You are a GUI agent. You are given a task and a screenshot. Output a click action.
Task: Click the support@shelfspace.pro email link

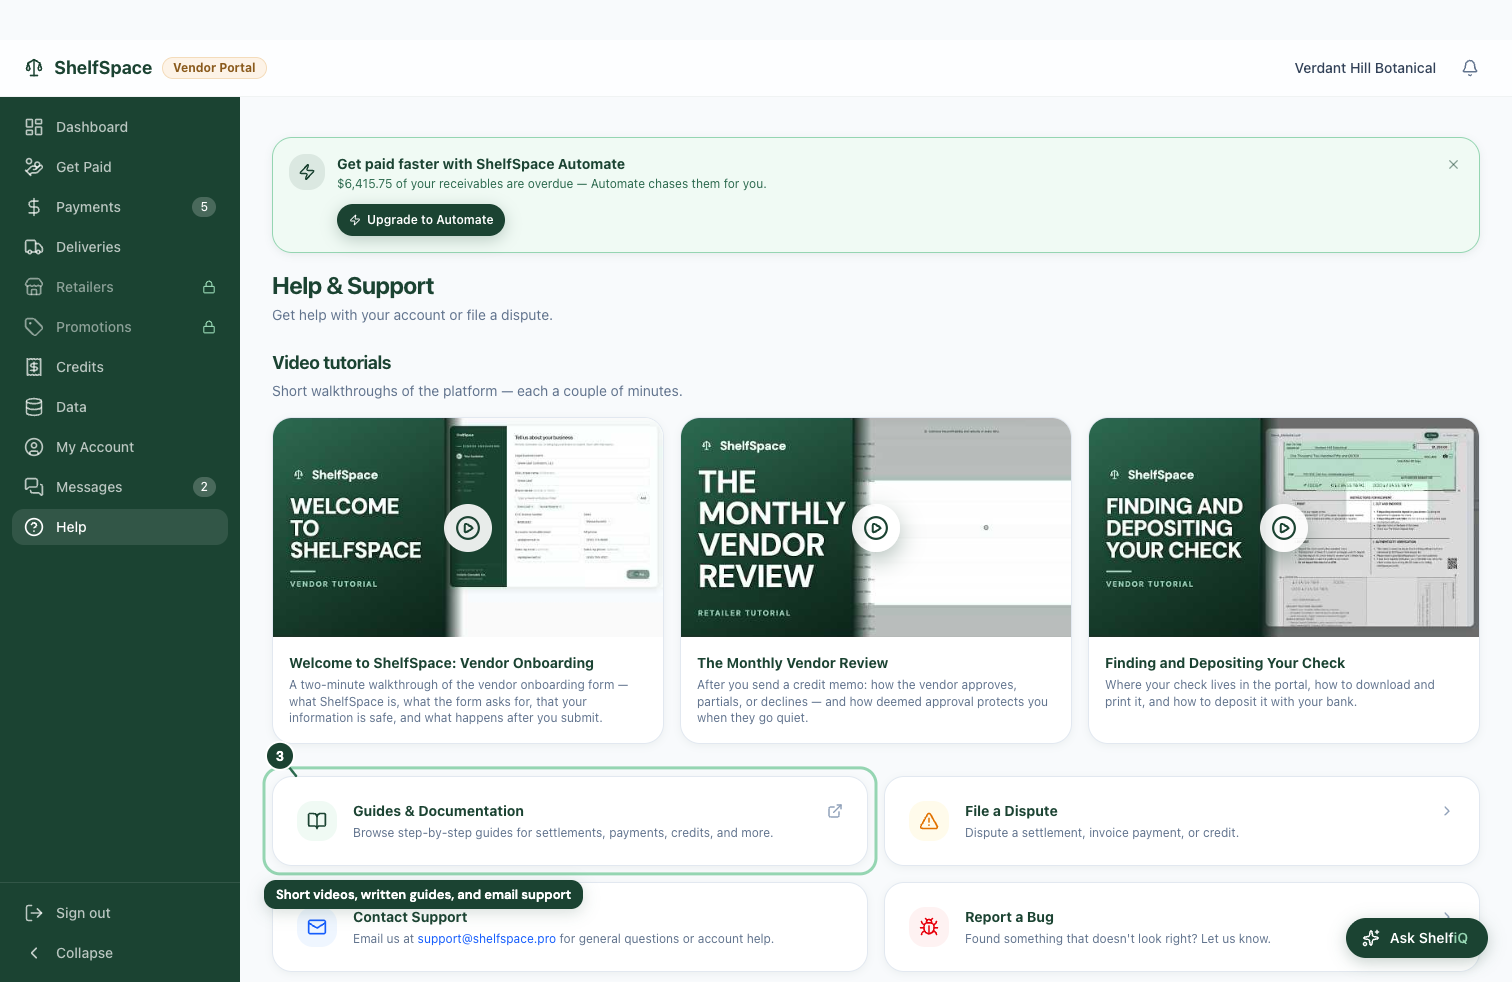pos(486,939)
